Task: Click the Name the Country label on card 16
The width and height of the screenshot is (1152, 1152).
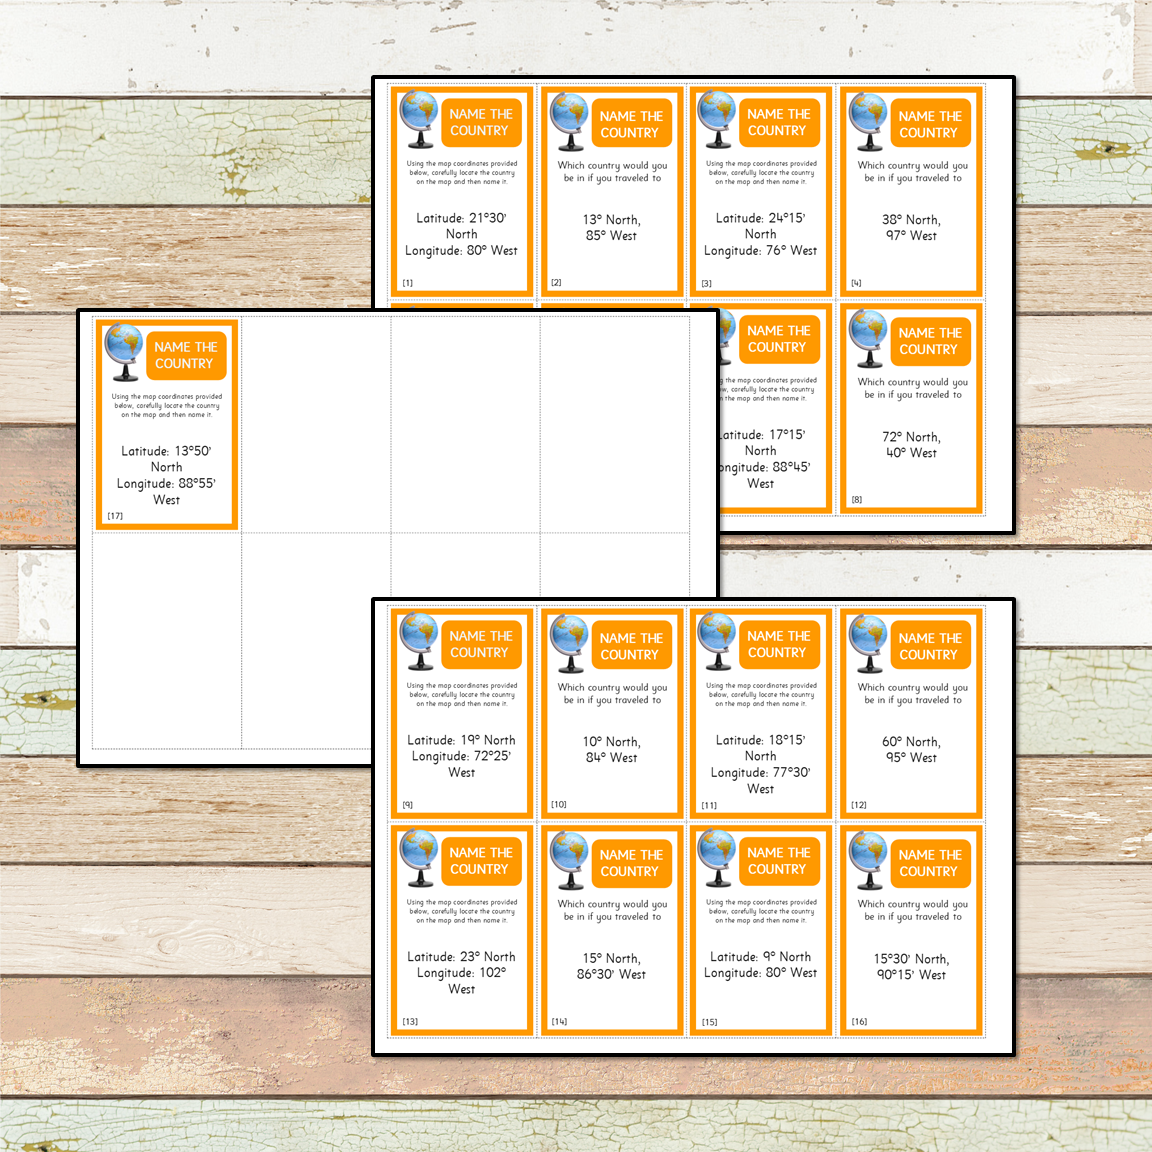Action: point(929,862)
